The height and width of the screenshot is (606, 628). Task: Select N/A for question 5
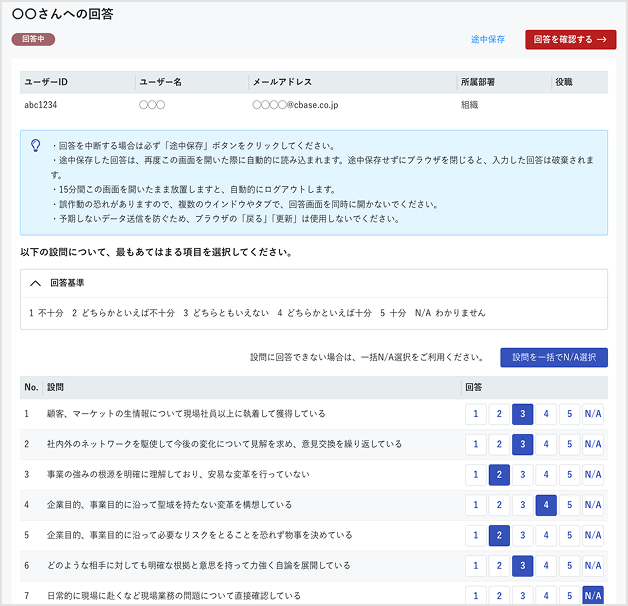click(593, 536)
